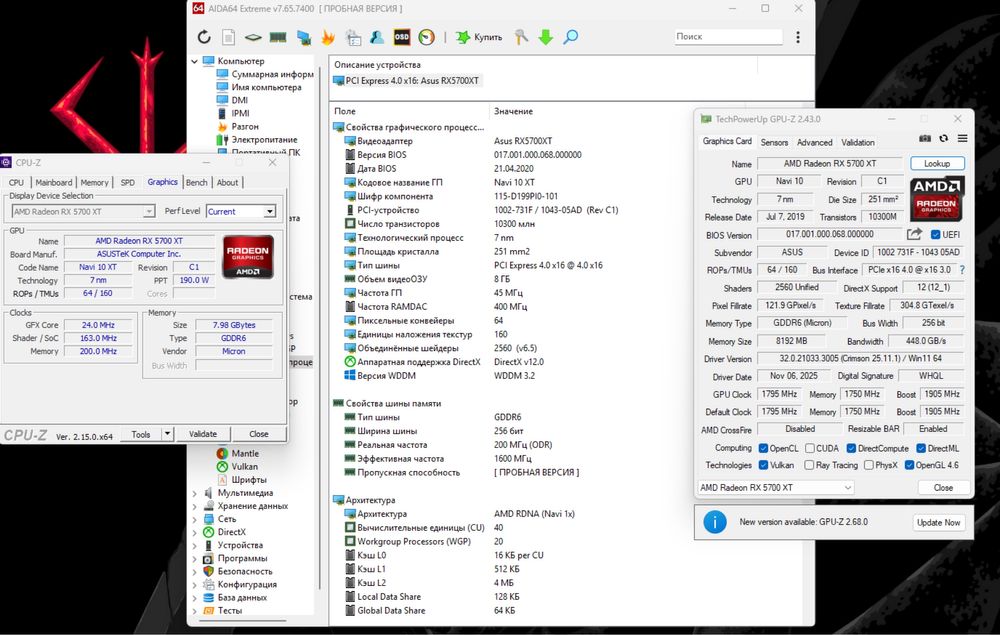This screenshot has height=635, width=1000.
Task: Select the Версия BIOS row in AIDA64
Action: pyautogui.click(x=381, y=155)
